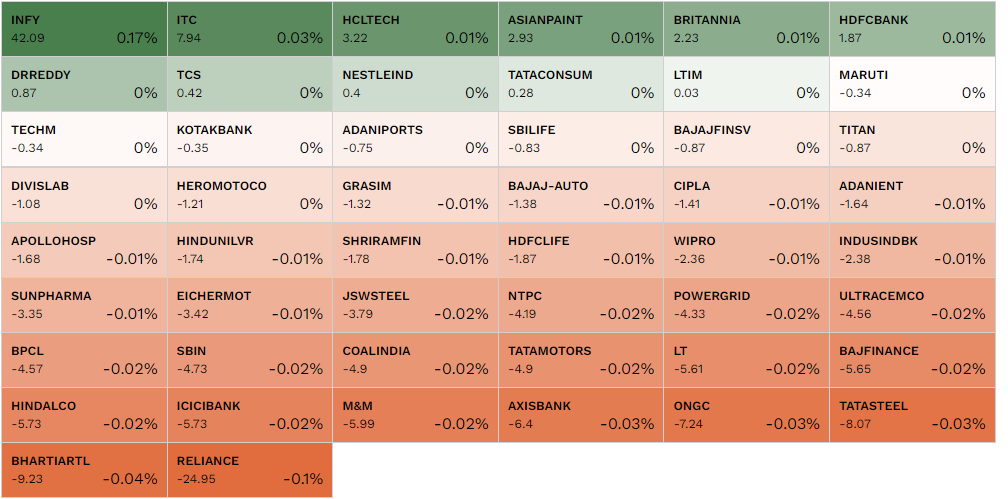
Task: Open the POWERGRID heatmap cell
Action: (x=746, y=305)
